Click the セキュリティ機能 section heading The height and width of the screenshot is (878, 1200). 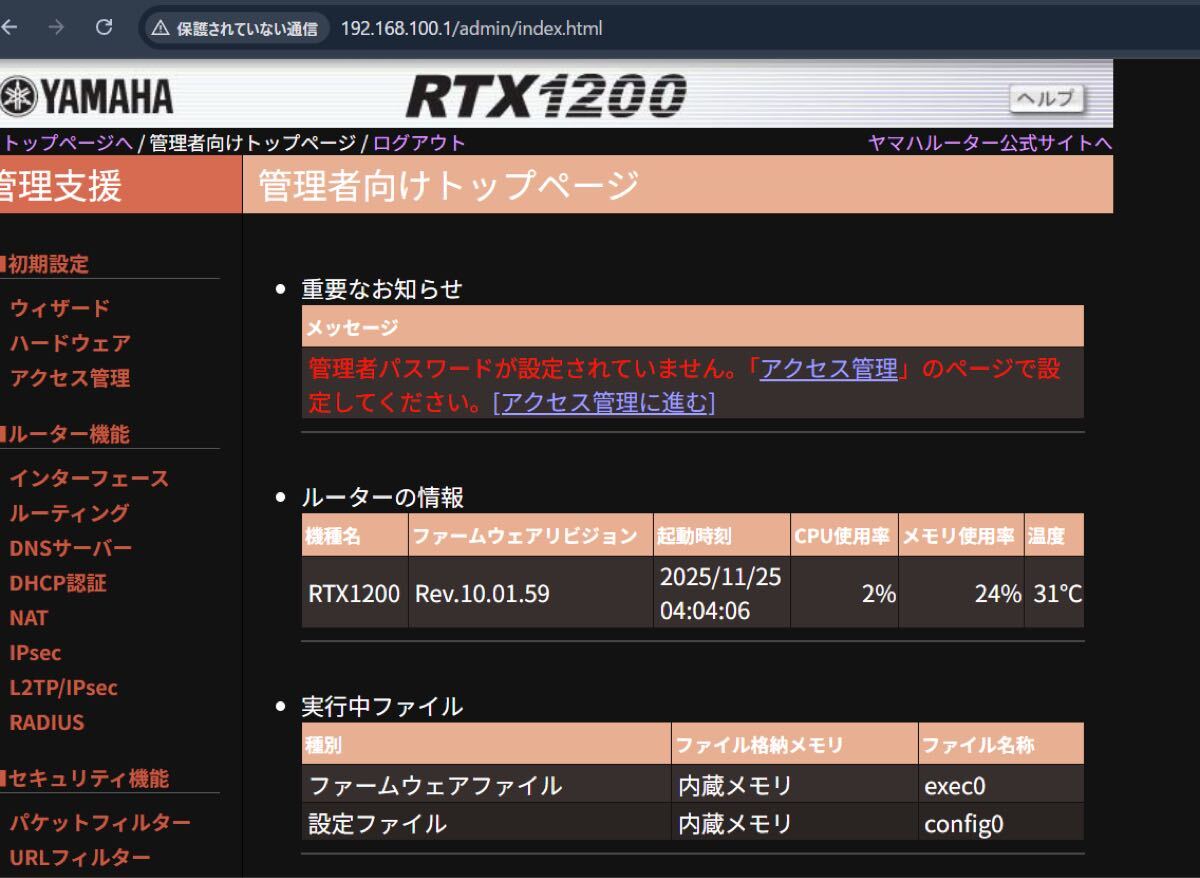click(x=88, y=778)
